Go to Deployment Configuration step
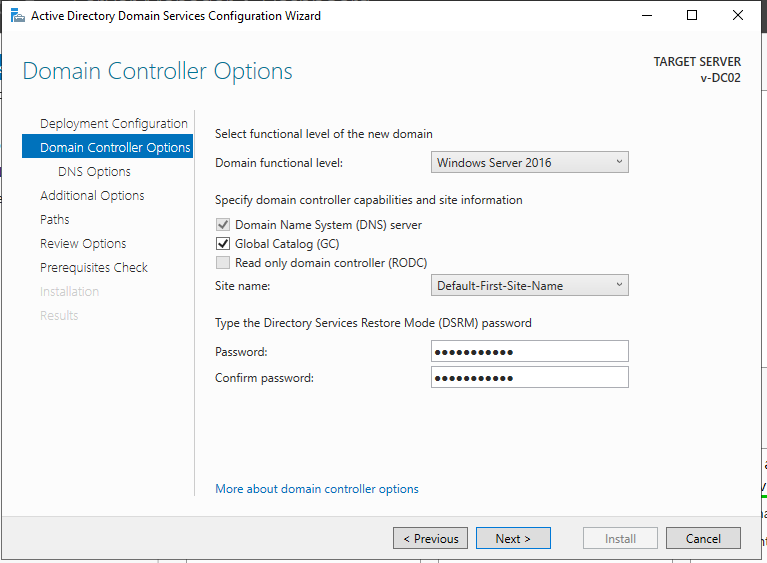The width and height of the screenshot is (767, 563). click(113, 123)
